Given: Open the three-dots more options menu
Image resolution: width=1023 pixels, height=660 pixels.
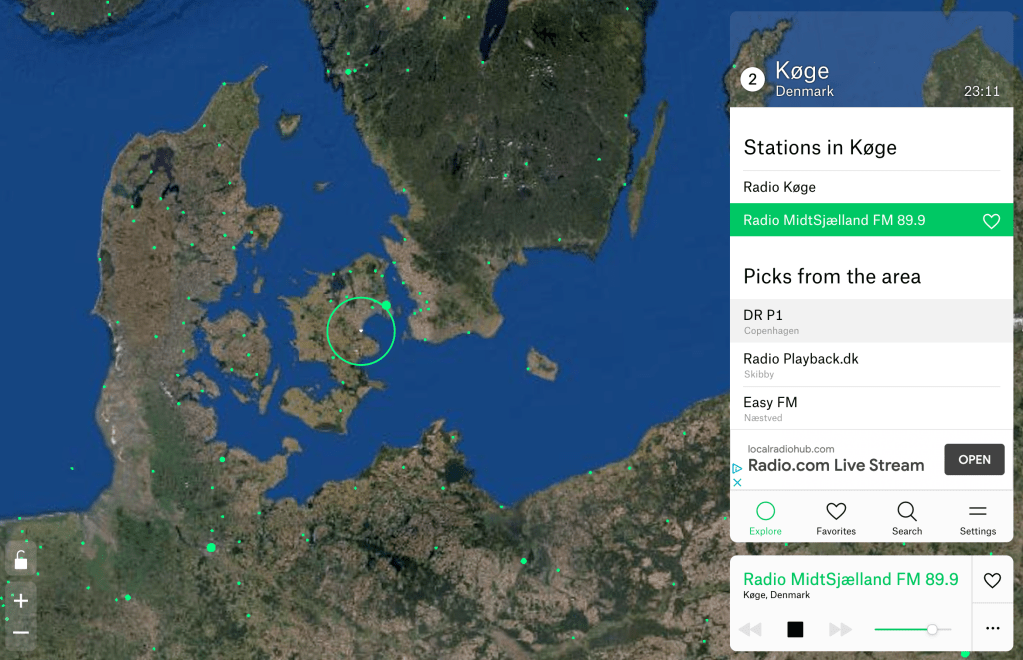Looking at the screenshot, I should point(992,629).
